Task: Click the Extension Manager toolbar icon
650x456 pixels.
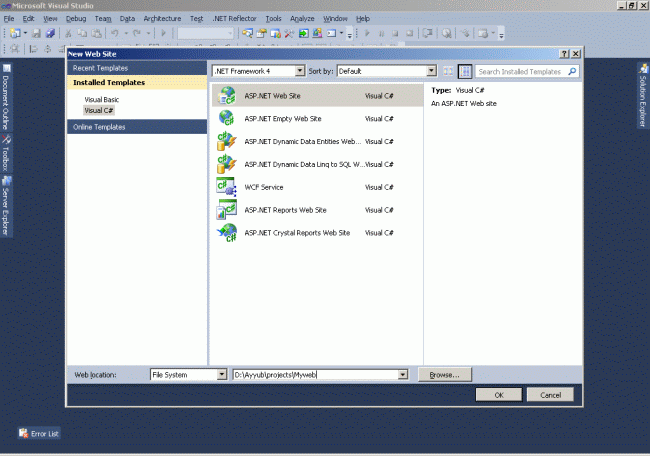Action: point(318,33)
